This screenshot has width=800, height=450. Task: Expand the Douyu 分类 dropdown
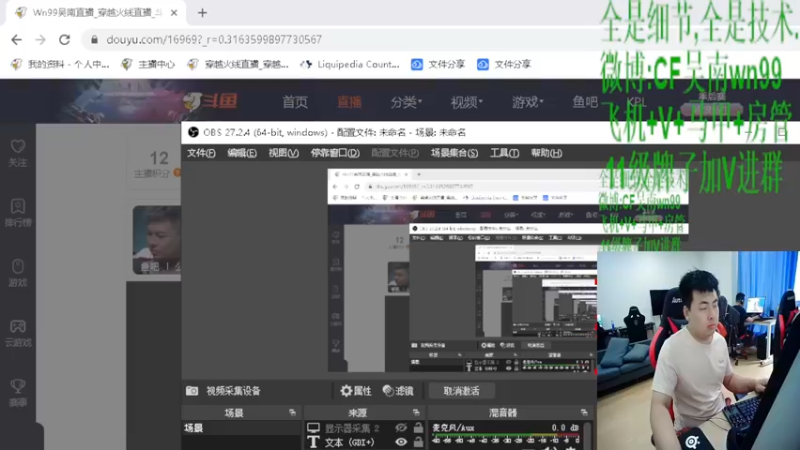tap(406, 102)
